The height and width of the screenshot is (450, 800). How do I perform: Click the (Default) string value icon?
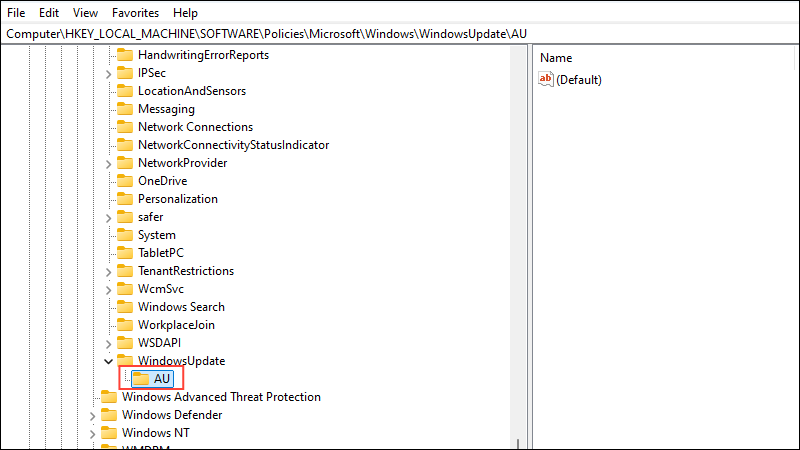pos(545,79)
